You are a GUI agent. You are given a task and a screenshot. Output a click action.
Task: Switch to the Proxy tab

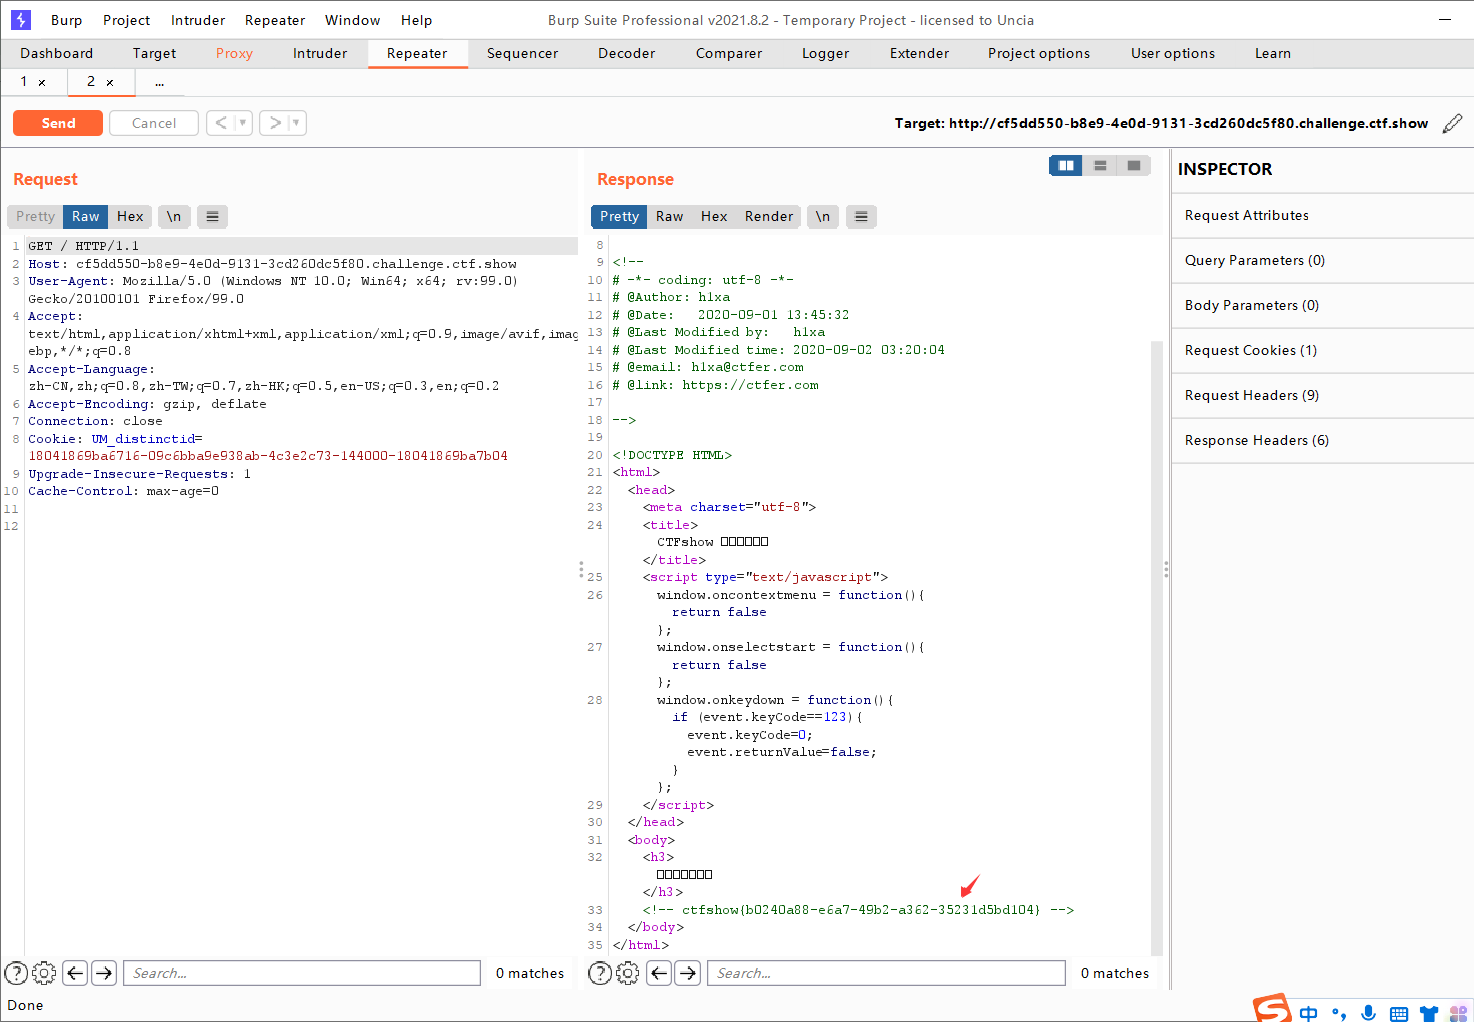pyautogui.click(x=234, y=53)
